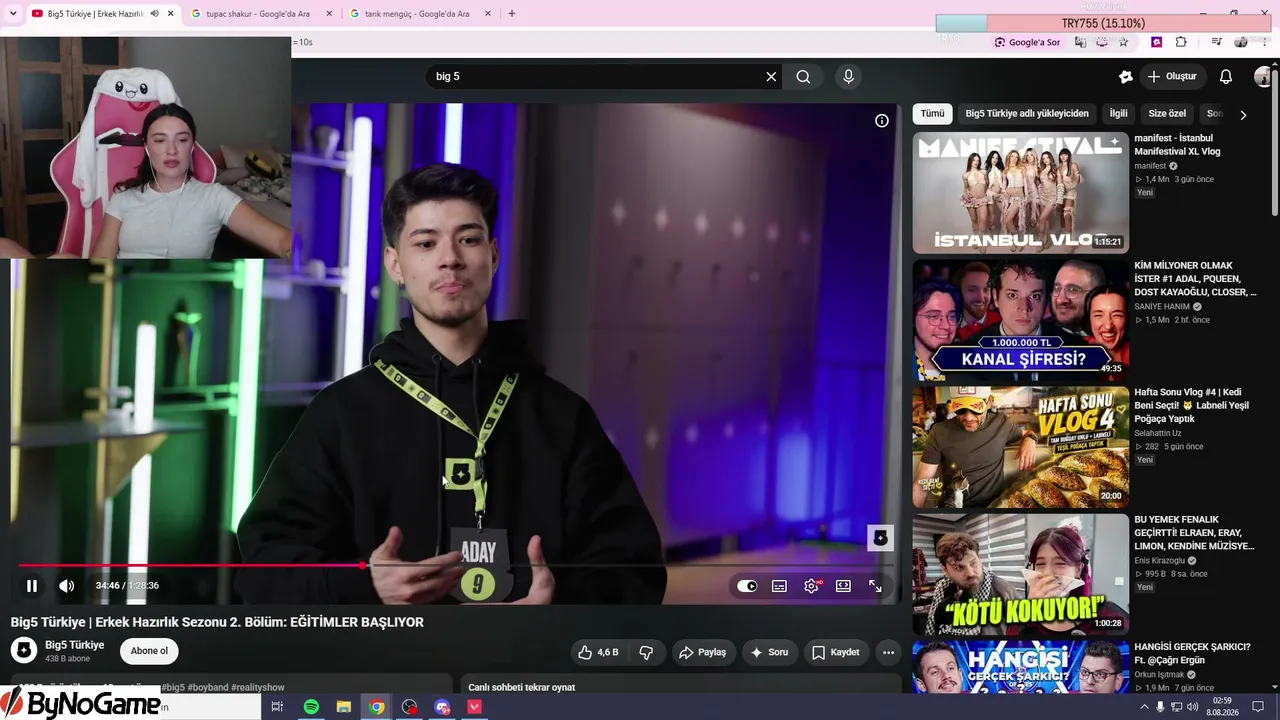Open the system volume tray icon
Image resolution: width=1280 pixels, height=720 pixels.
point(1193,707)
